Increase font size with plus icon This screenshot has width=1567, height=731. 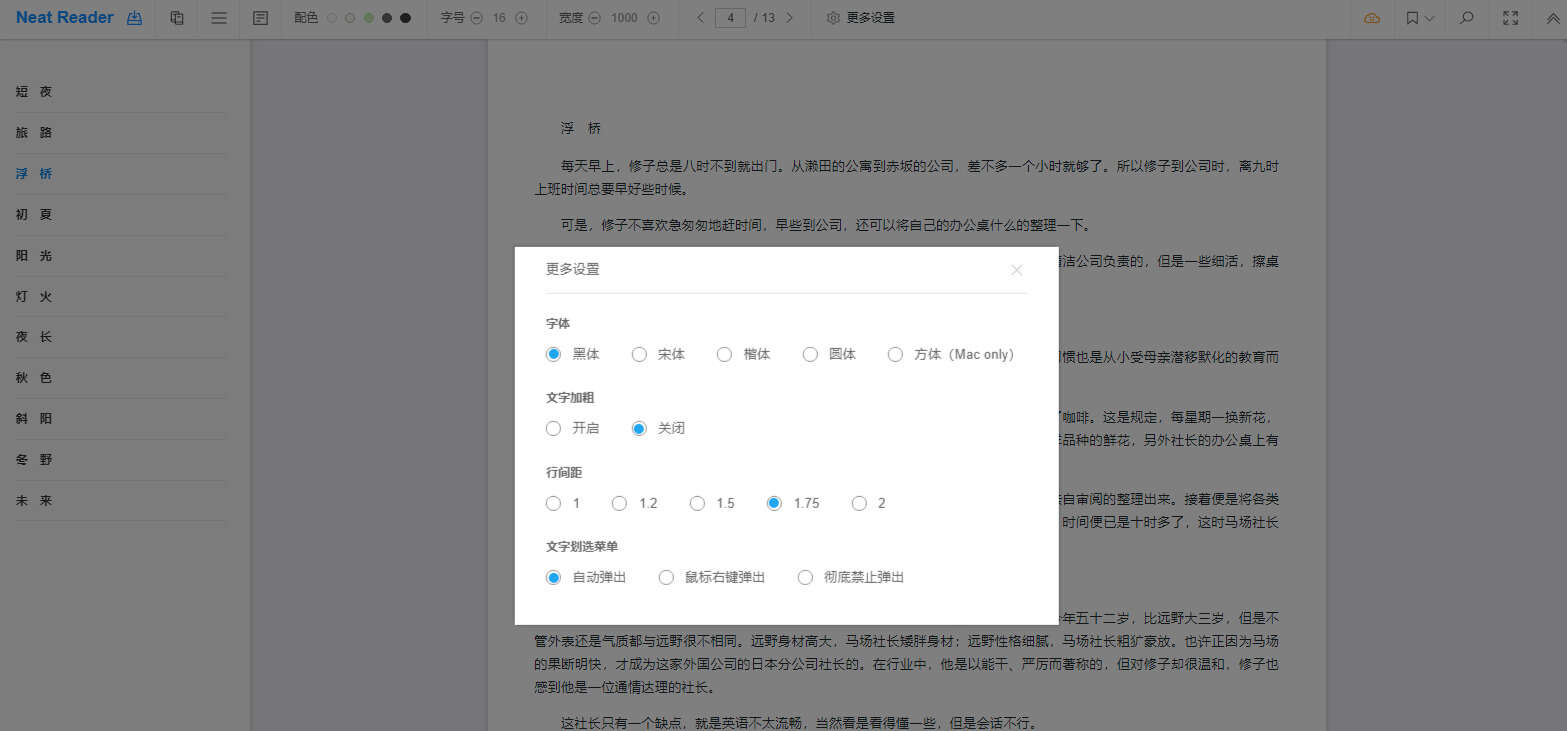521,18
